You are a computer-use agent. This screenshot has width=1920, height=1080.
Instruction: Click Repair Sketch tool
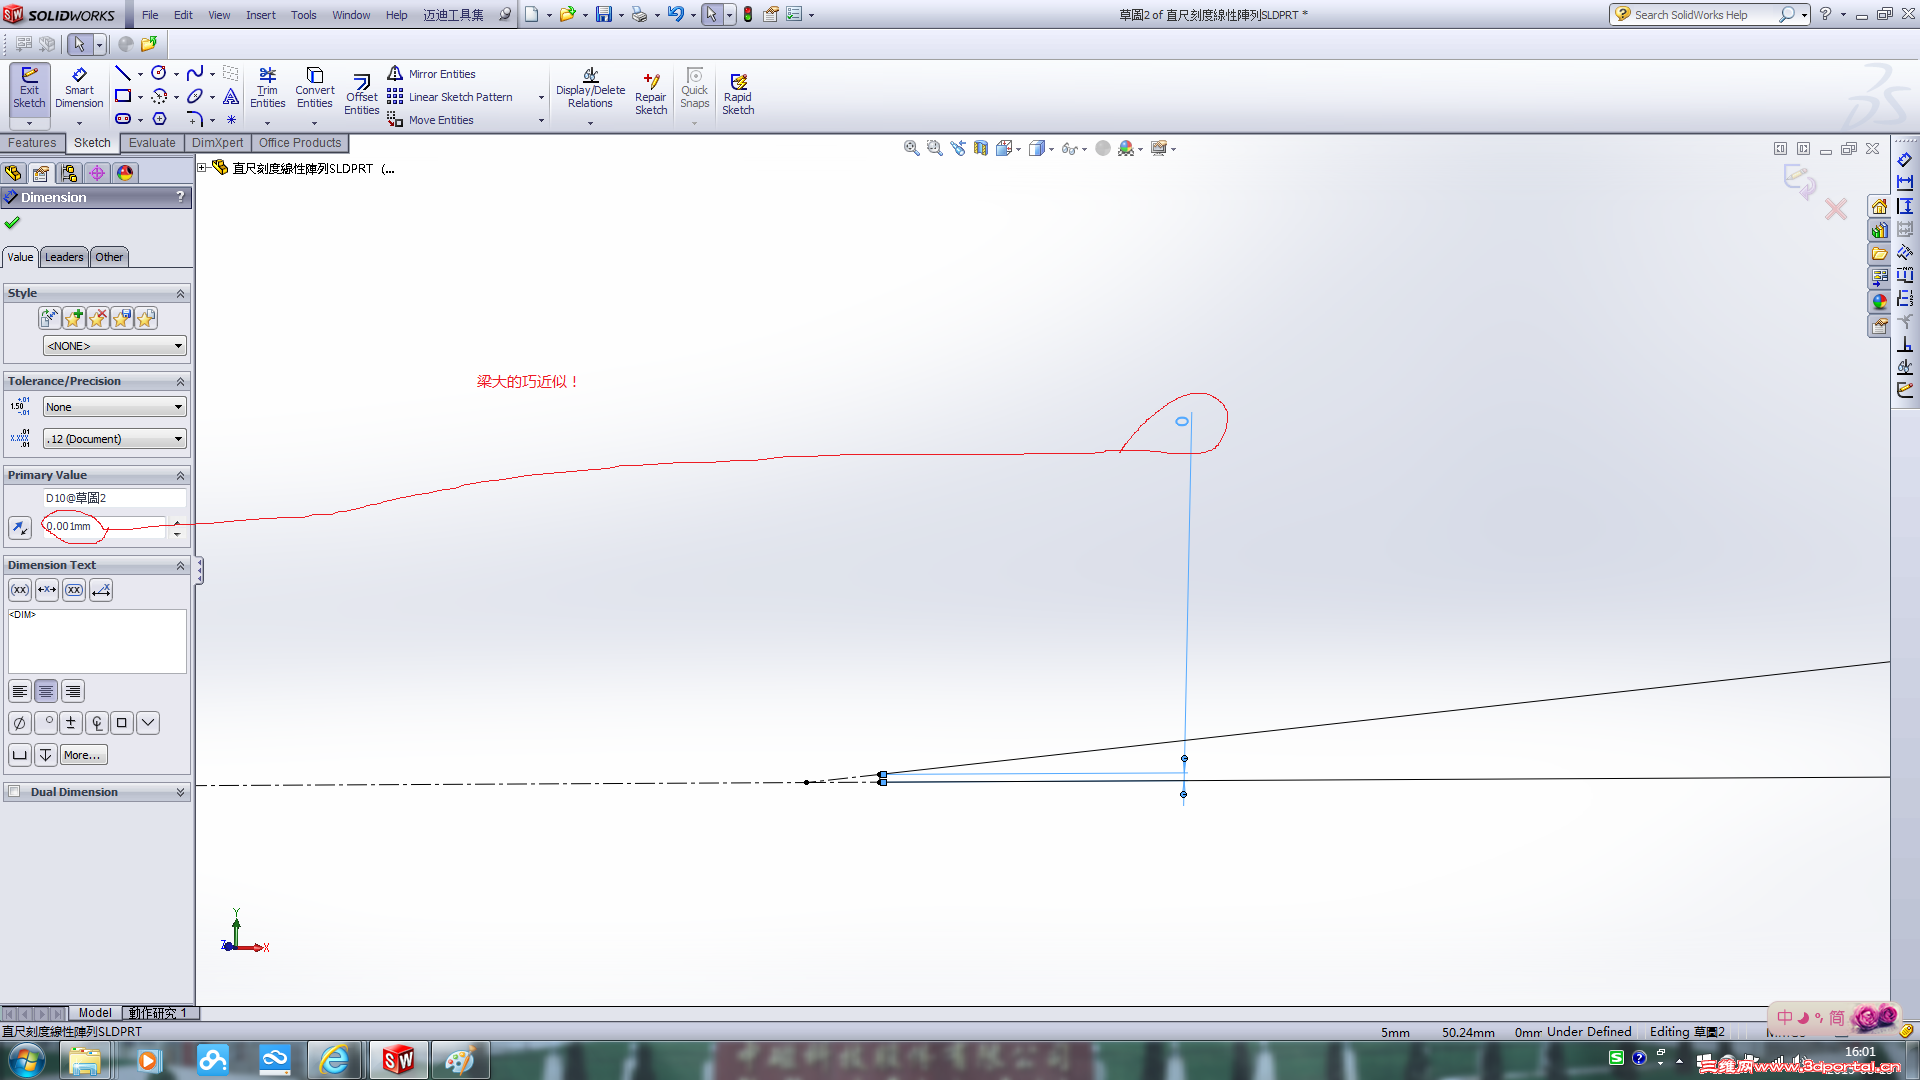tap(651, 94)
